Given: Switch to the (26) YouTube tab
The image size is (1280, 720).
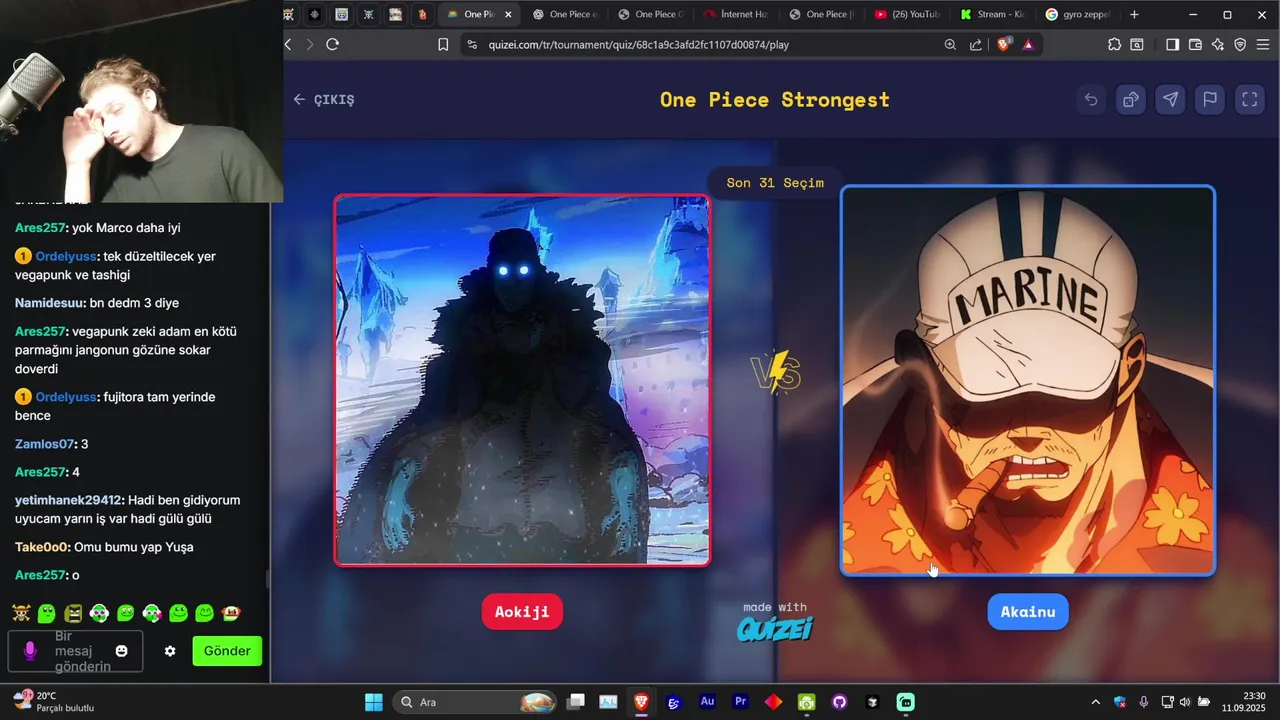Looking at the screenshot, I should pyautogui.click(x=906, y=15).
